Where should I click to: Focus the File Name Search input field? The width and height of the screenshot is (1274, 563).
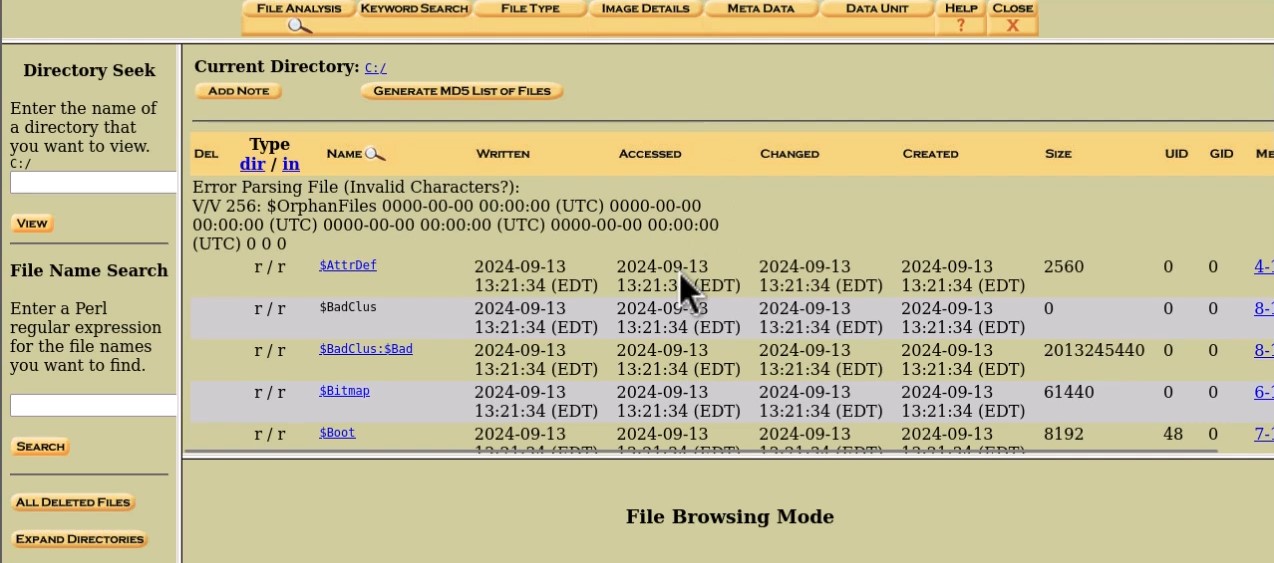(x=93, y=405)
